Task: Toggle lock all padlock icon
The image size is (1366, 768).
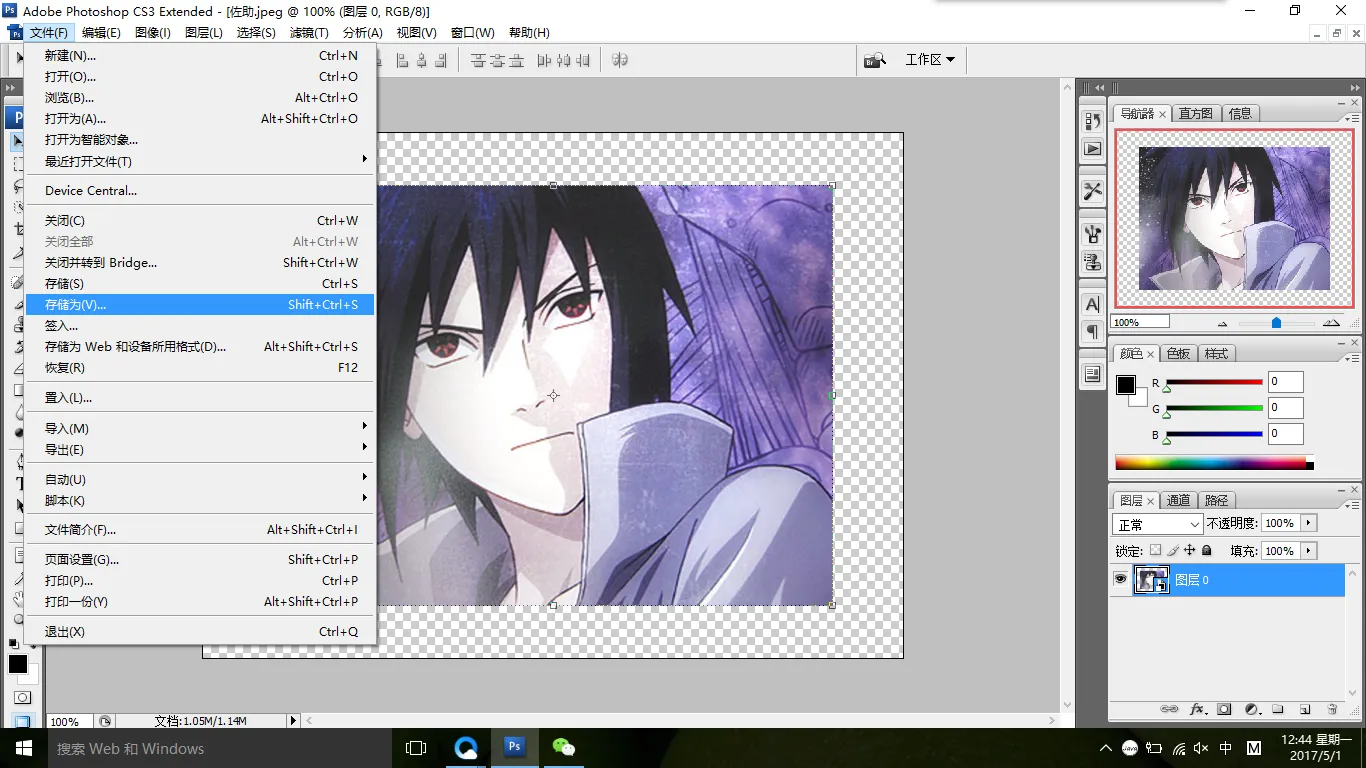Action: click(x=1207, y=551)
